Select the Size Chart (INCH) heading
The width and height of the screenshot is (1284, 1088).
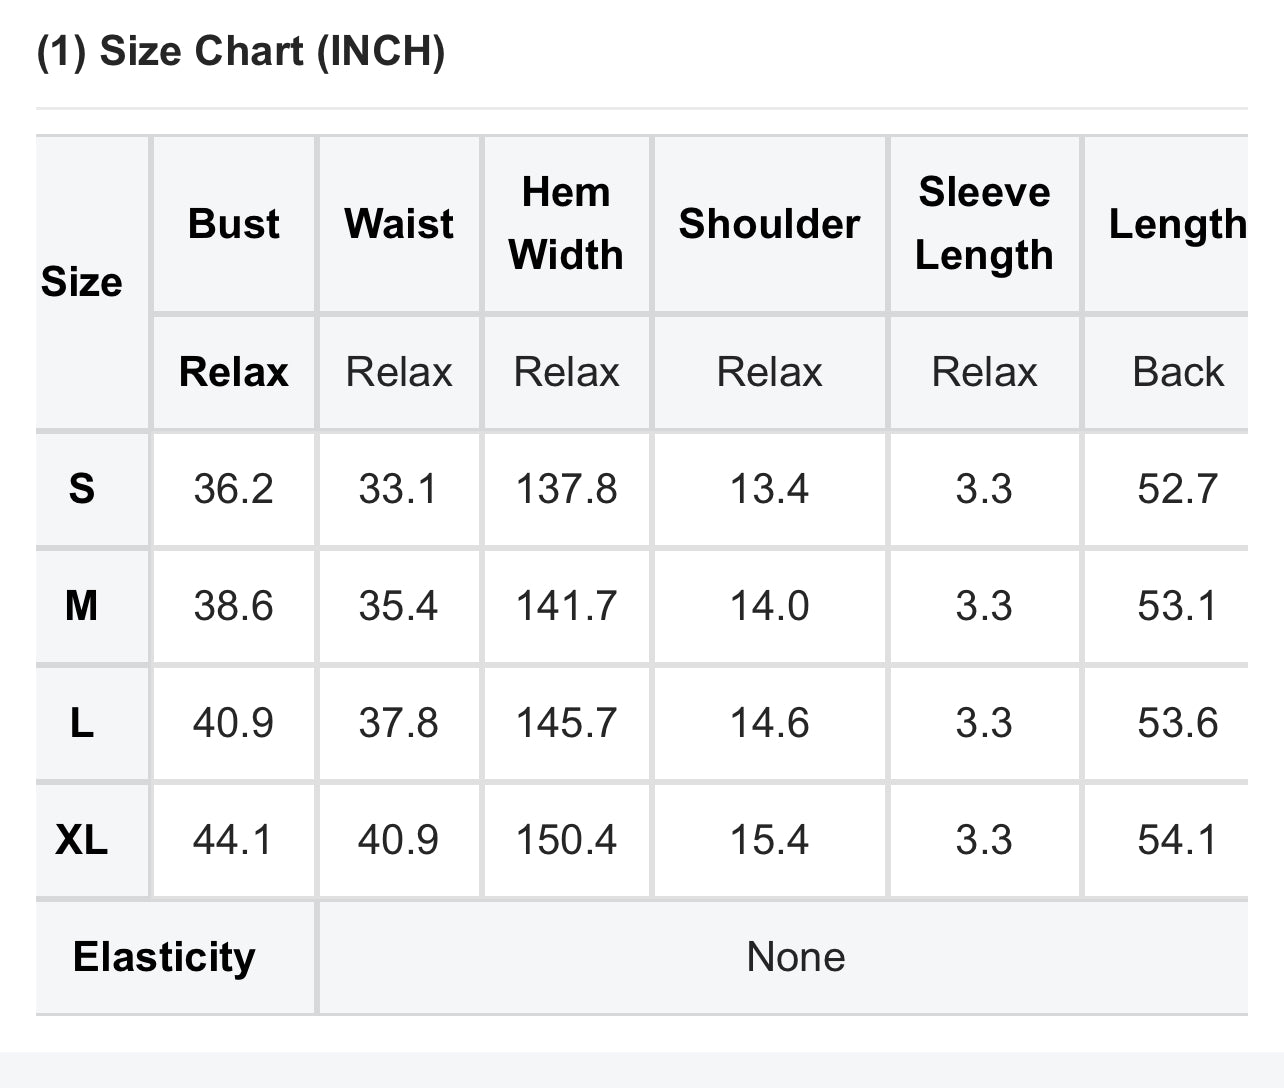coord(240,50)
